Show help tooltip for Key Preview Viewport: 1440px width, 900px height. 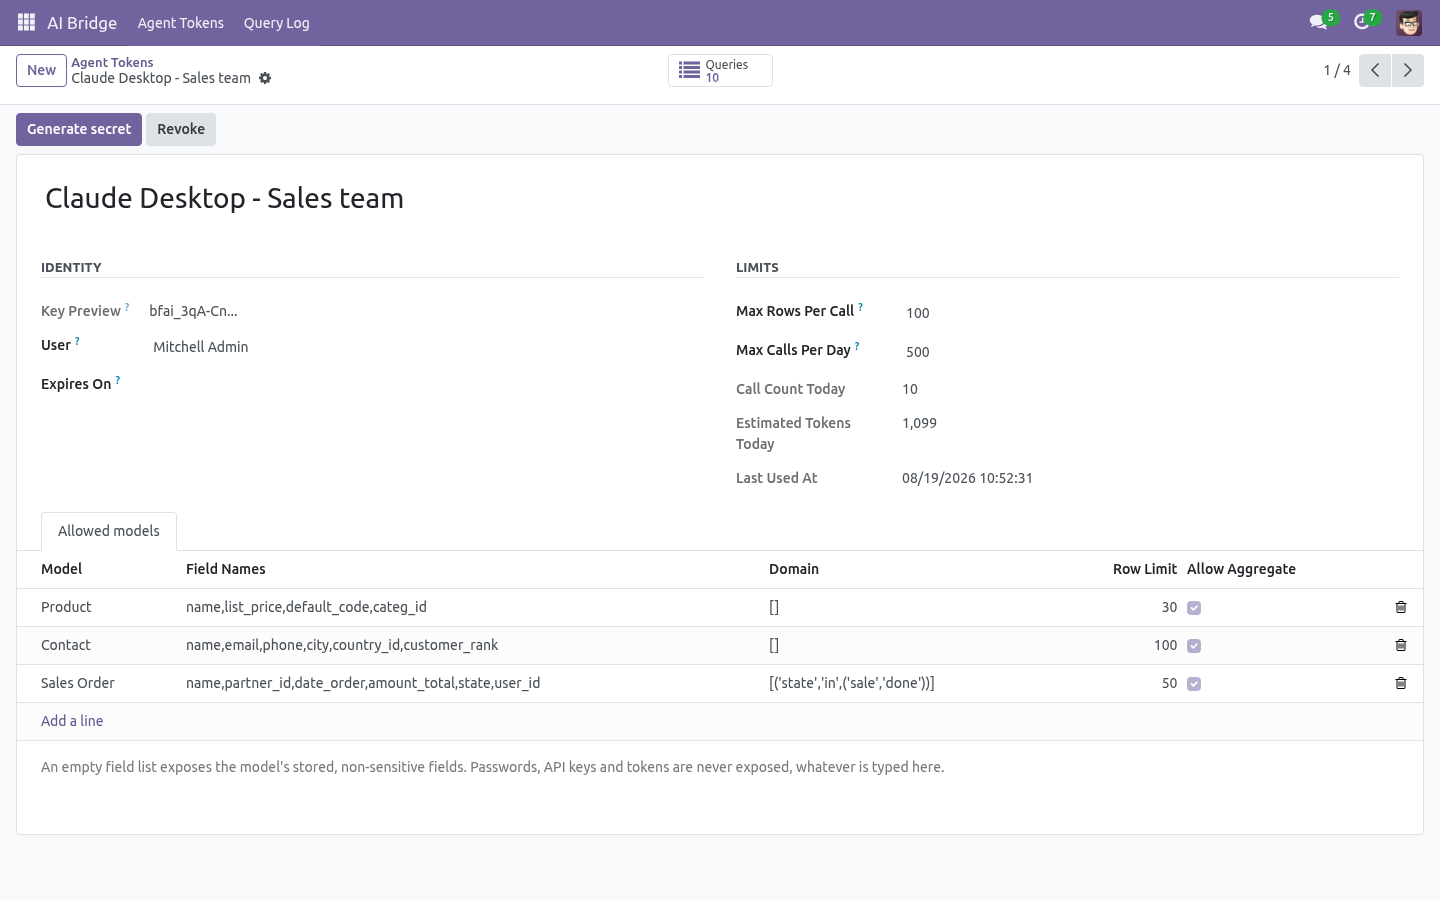click(127, 307)
